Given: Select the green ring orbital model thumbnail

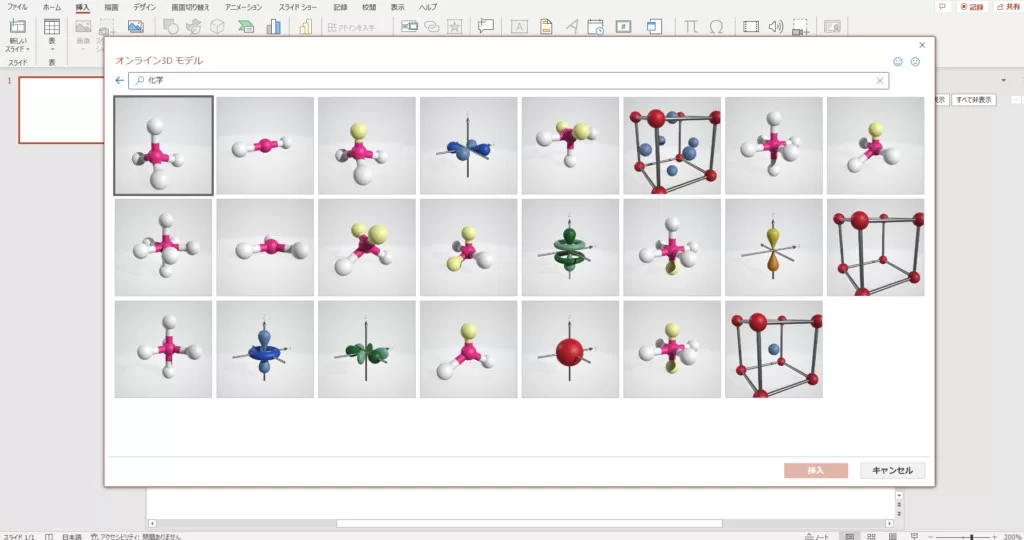Looking at the screenshot, I should click(x=570, y=247).
